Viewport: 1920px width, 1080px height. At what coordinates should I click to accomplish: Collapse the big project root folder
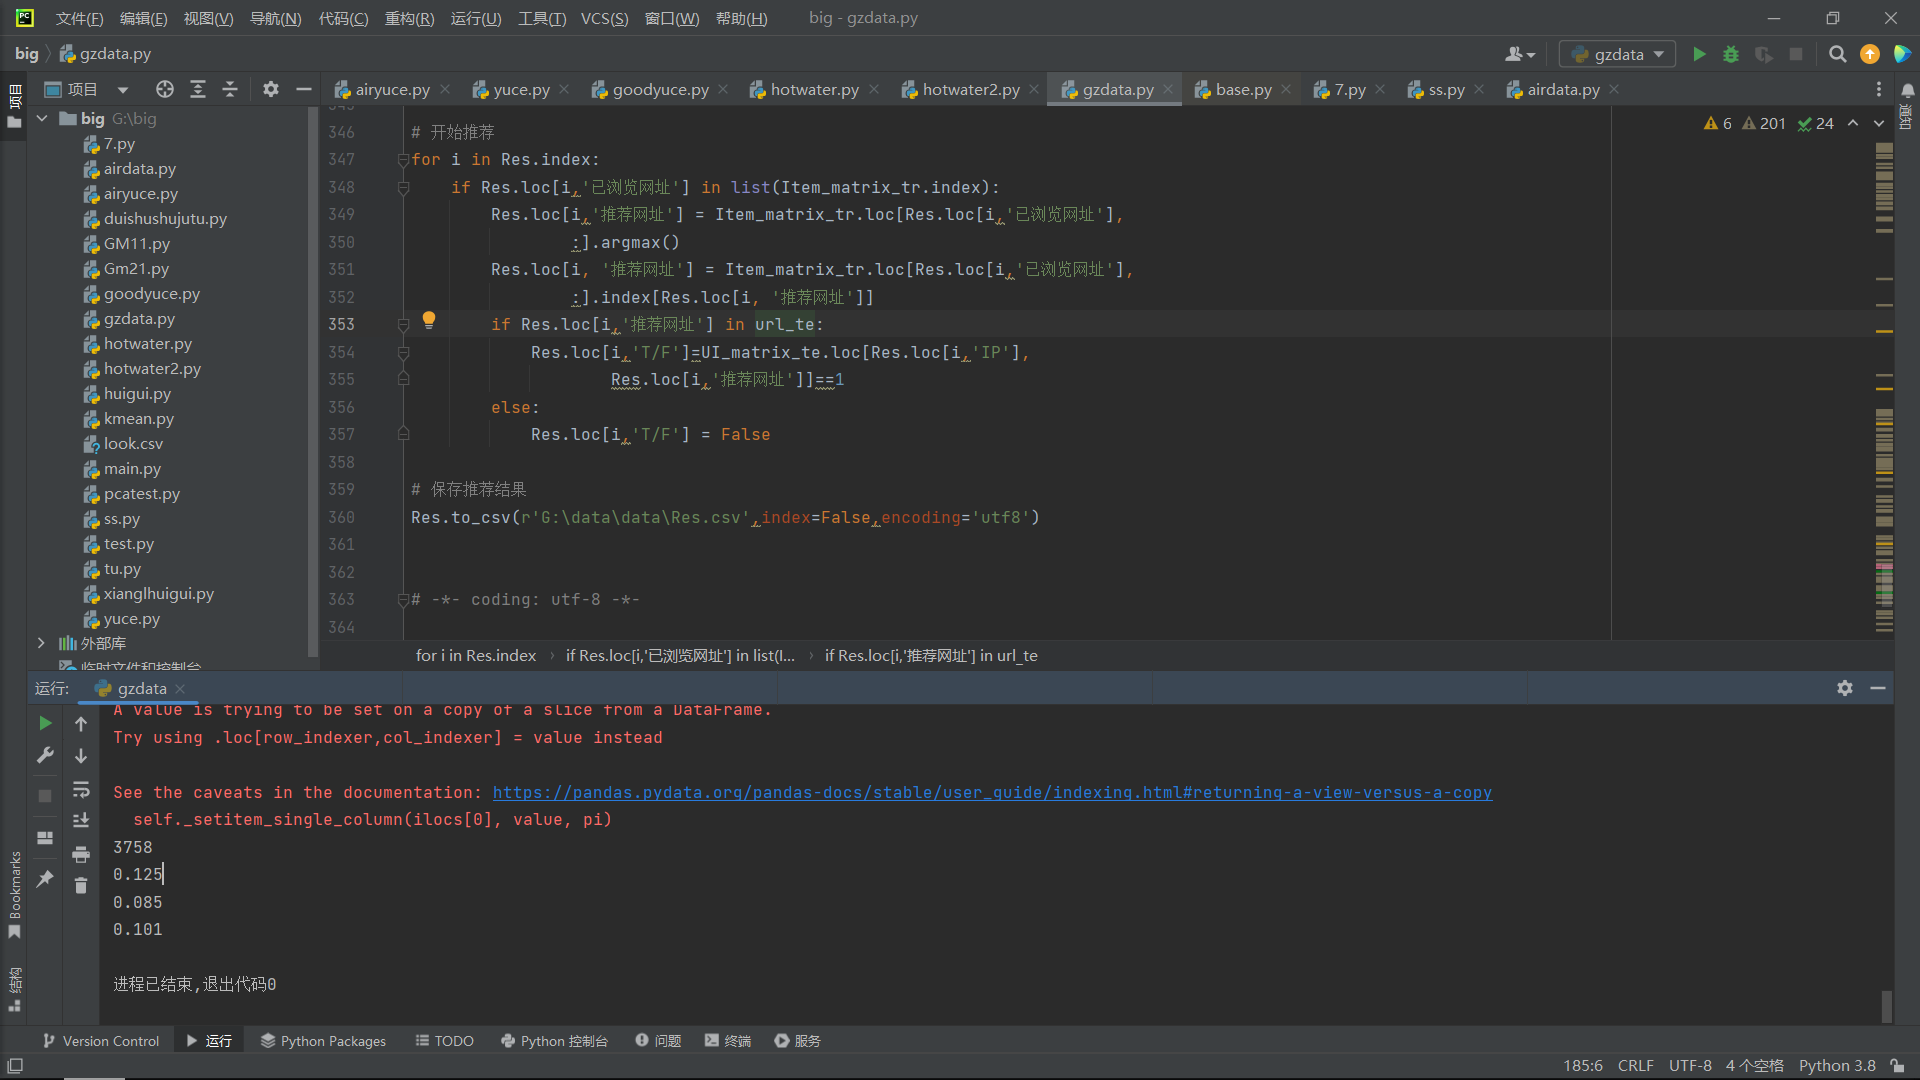click(x=43, y=118)
